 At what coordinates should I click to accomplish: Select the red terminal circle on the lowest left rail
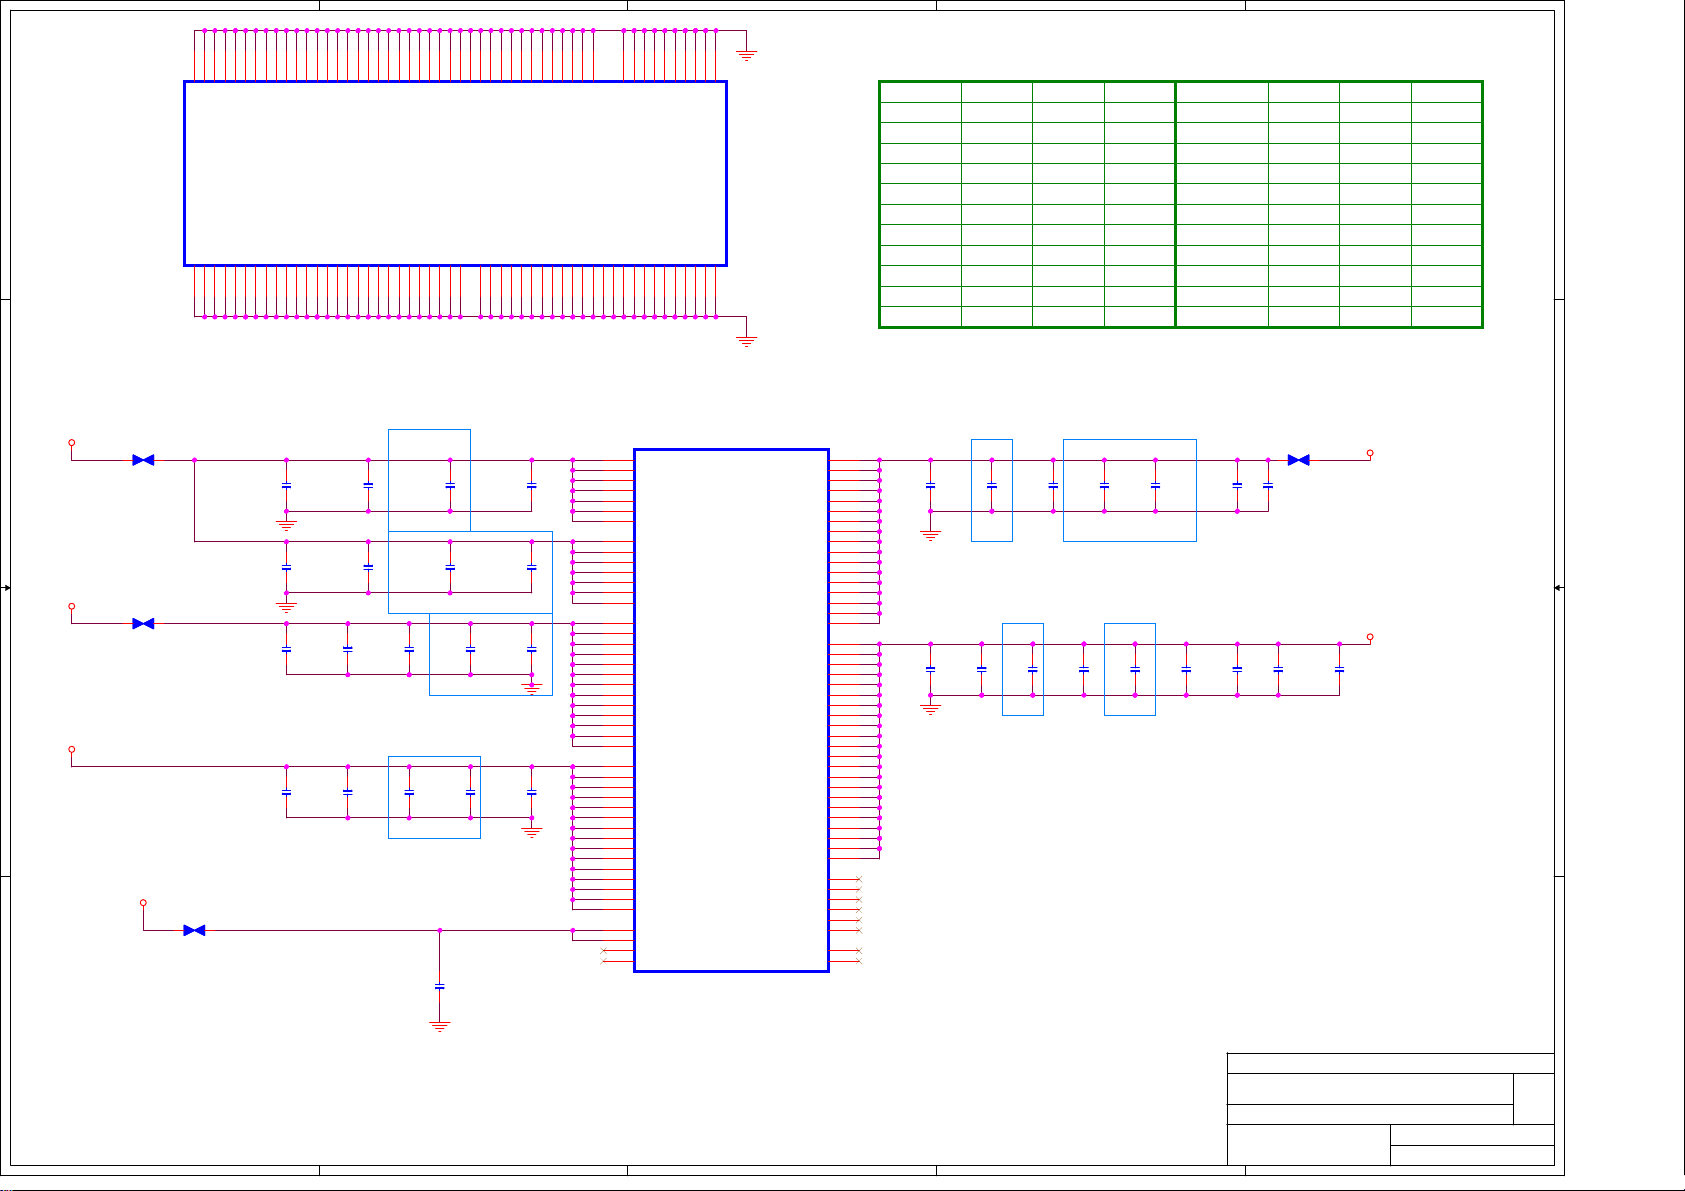(143, 902)
